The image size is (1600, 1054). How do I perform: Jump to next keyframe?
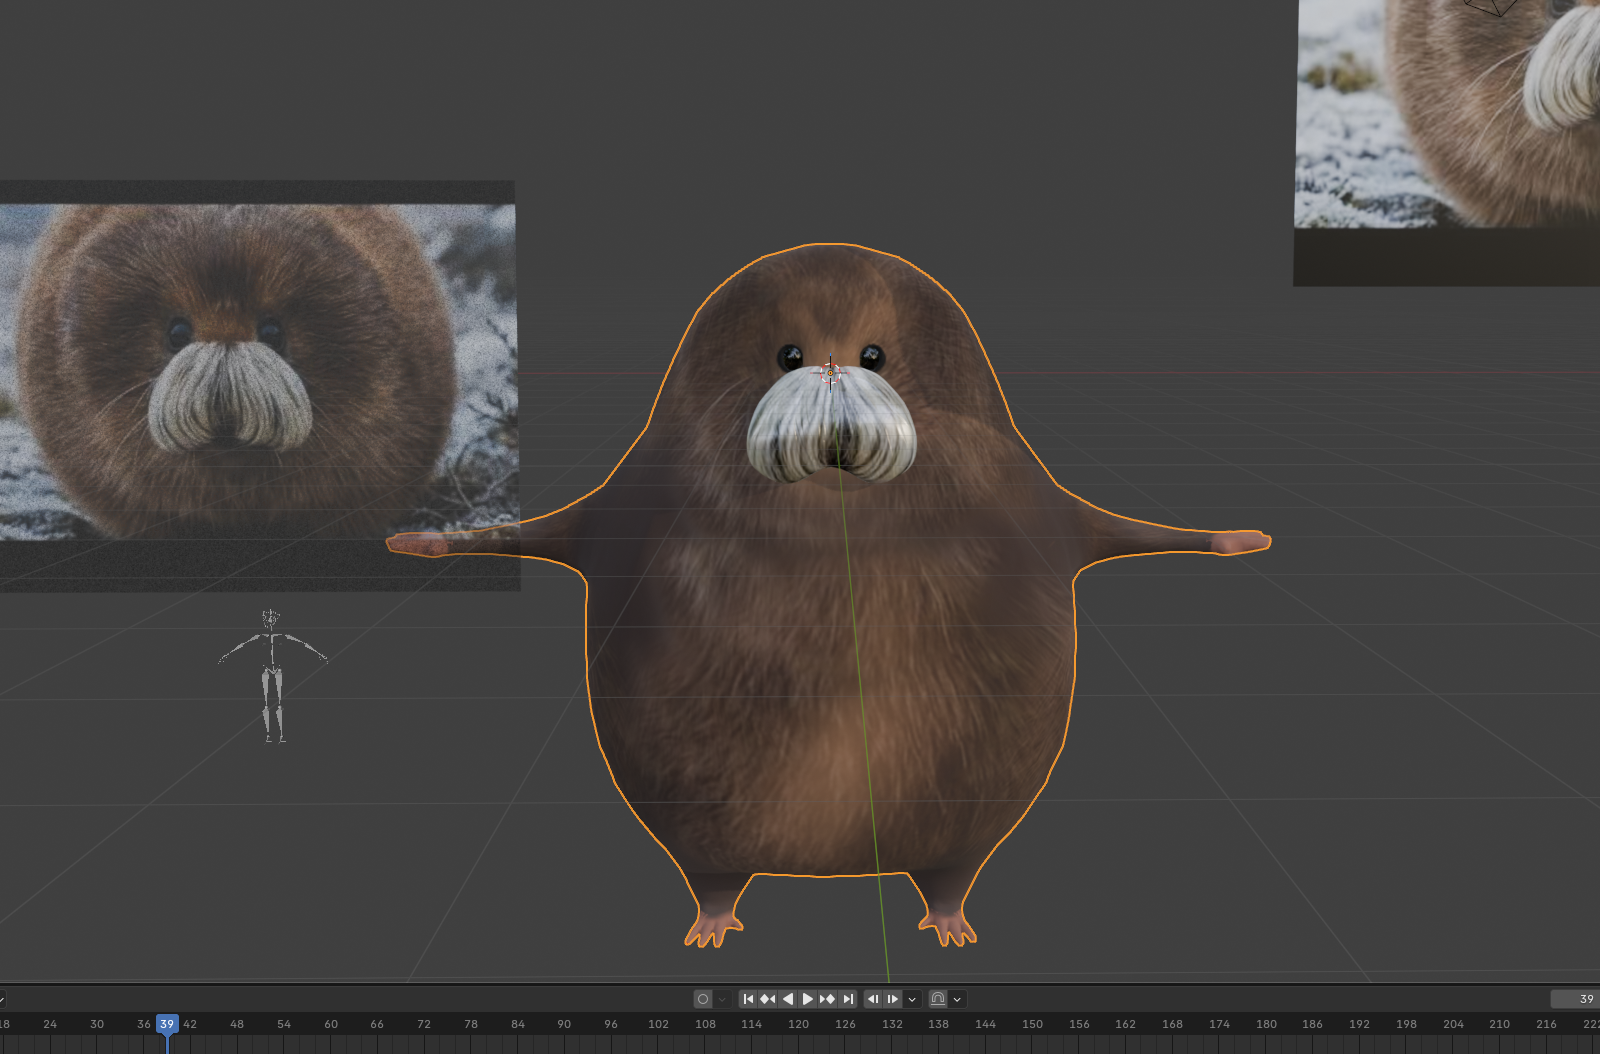[827, 999]
